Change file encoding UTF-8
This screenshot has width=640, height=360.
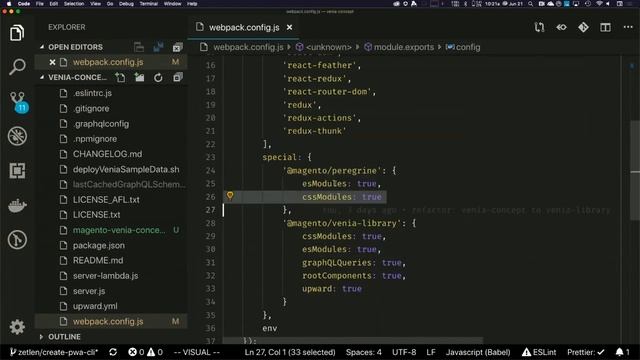point(404,352)
